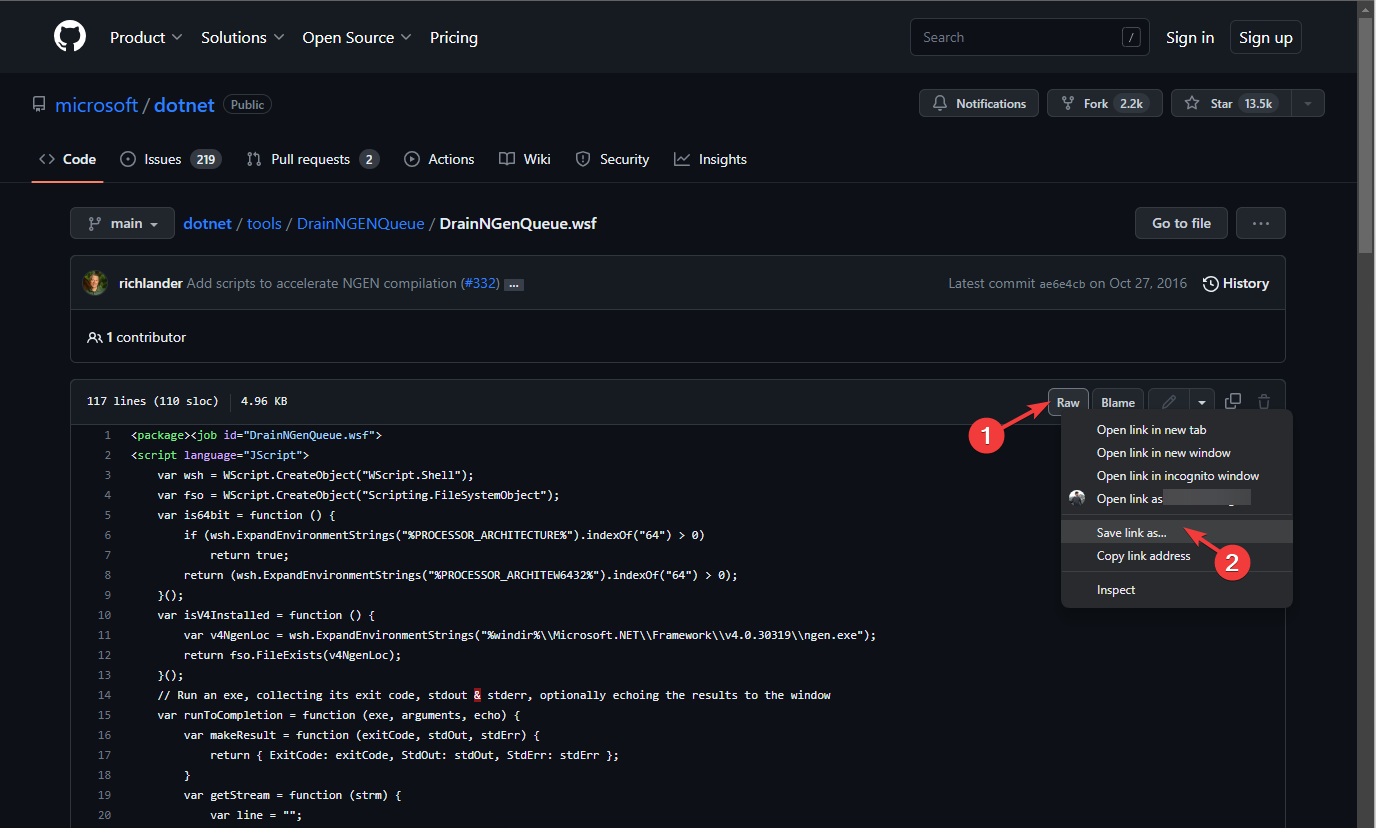Select Copy link address

pos(1177,556)
